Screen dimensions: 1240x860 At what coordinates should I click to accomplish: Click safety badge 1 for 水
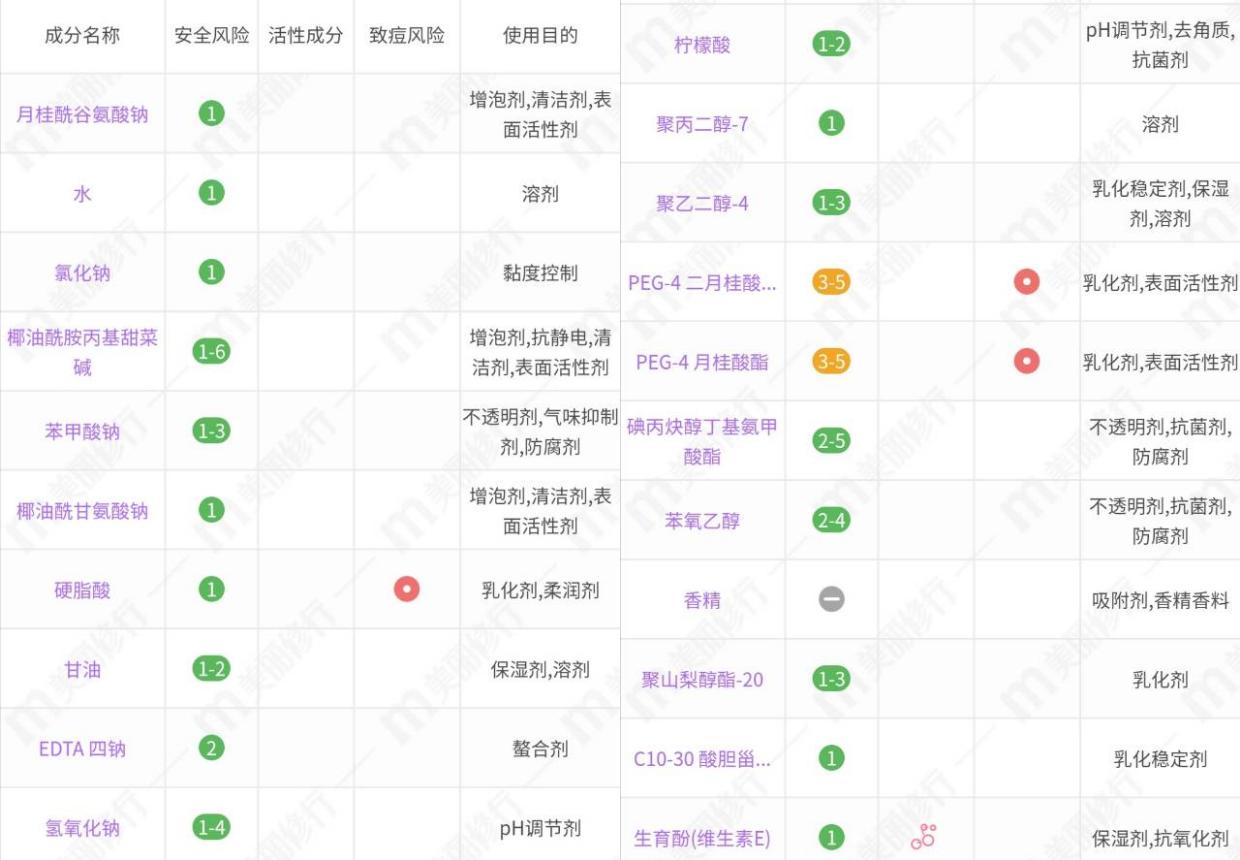tap(211, 192)
